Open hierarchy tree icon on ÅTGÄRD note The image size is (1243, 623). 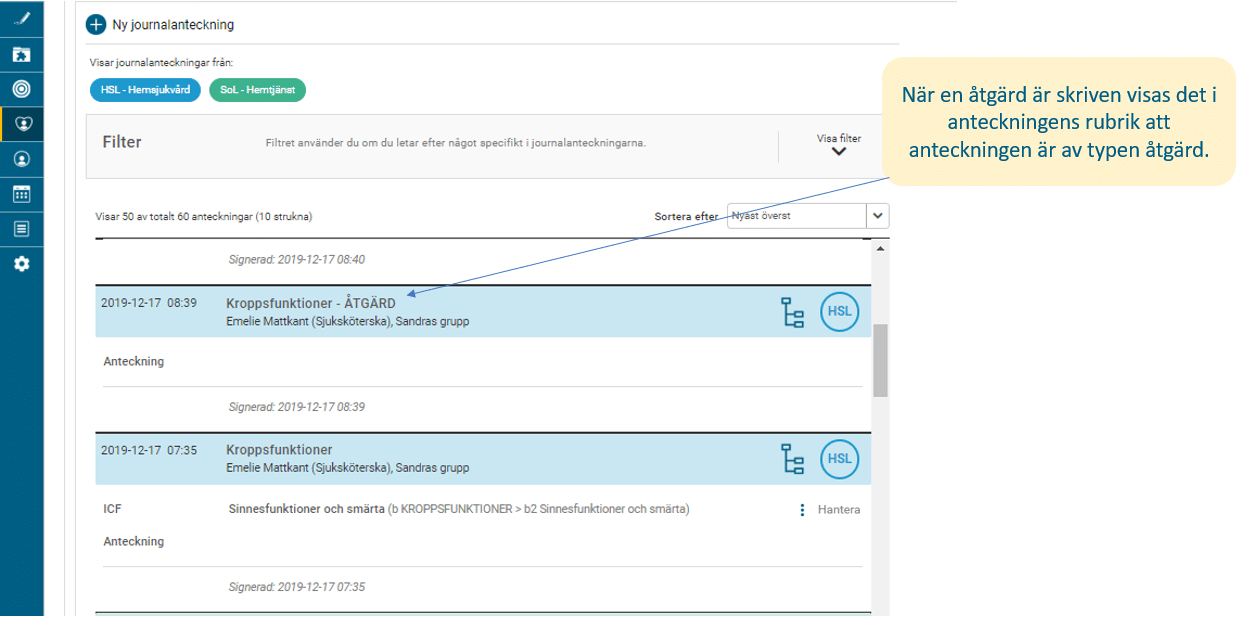click(792, 312)
